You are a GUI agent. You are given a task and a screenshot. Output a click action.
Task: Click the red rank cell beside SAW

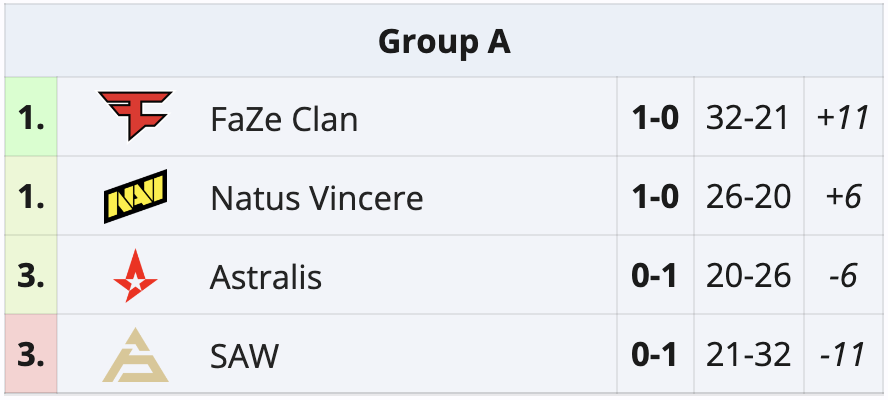pos(31,355)
